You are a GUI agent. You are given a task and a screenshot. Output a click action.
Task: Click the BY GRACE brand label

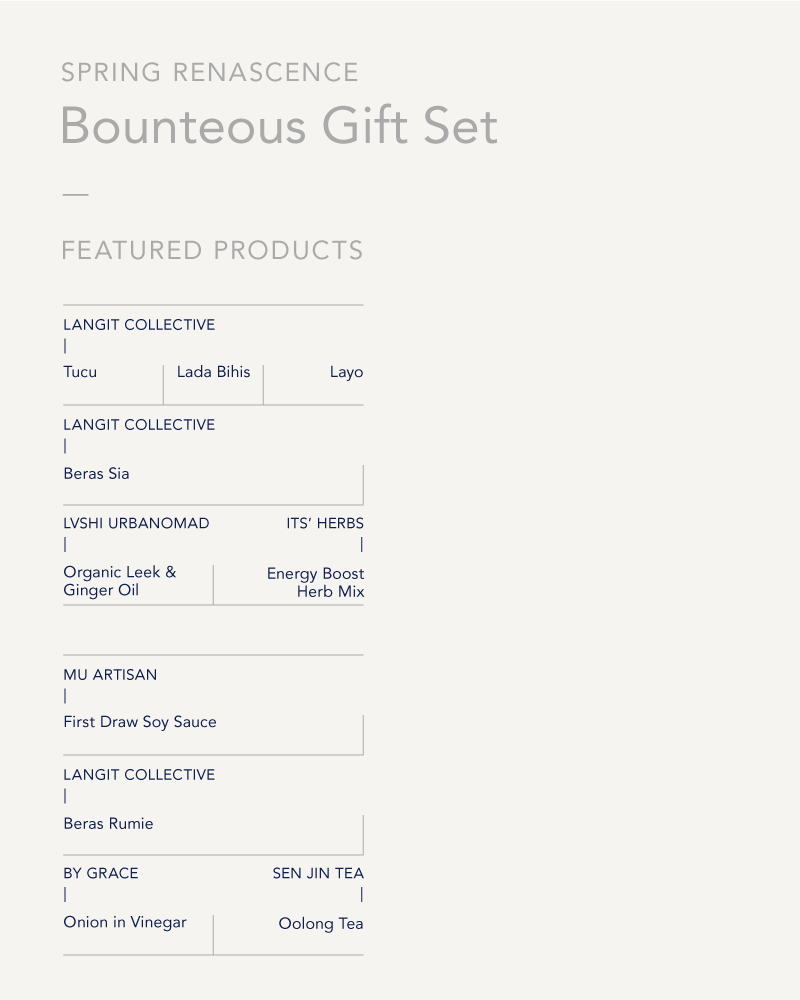(101, 873)
